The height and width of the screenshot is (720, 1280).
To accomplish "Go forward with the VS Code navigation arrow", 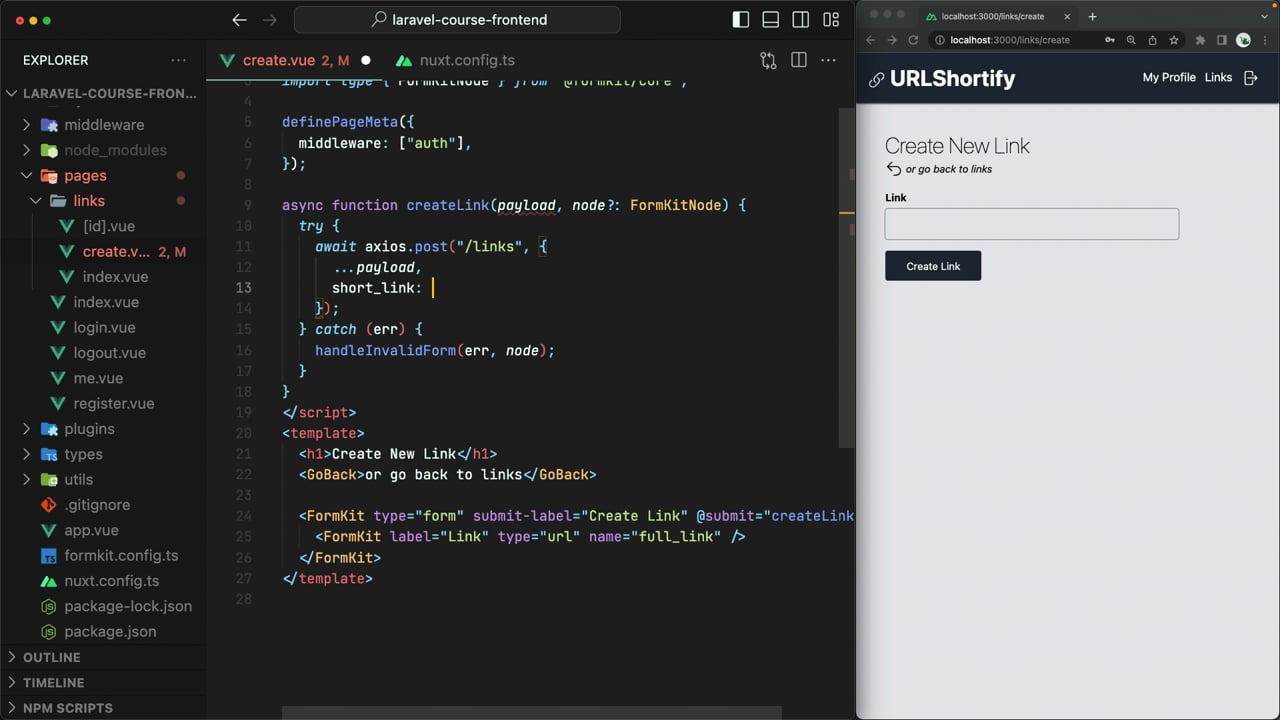I will point(269,20).
